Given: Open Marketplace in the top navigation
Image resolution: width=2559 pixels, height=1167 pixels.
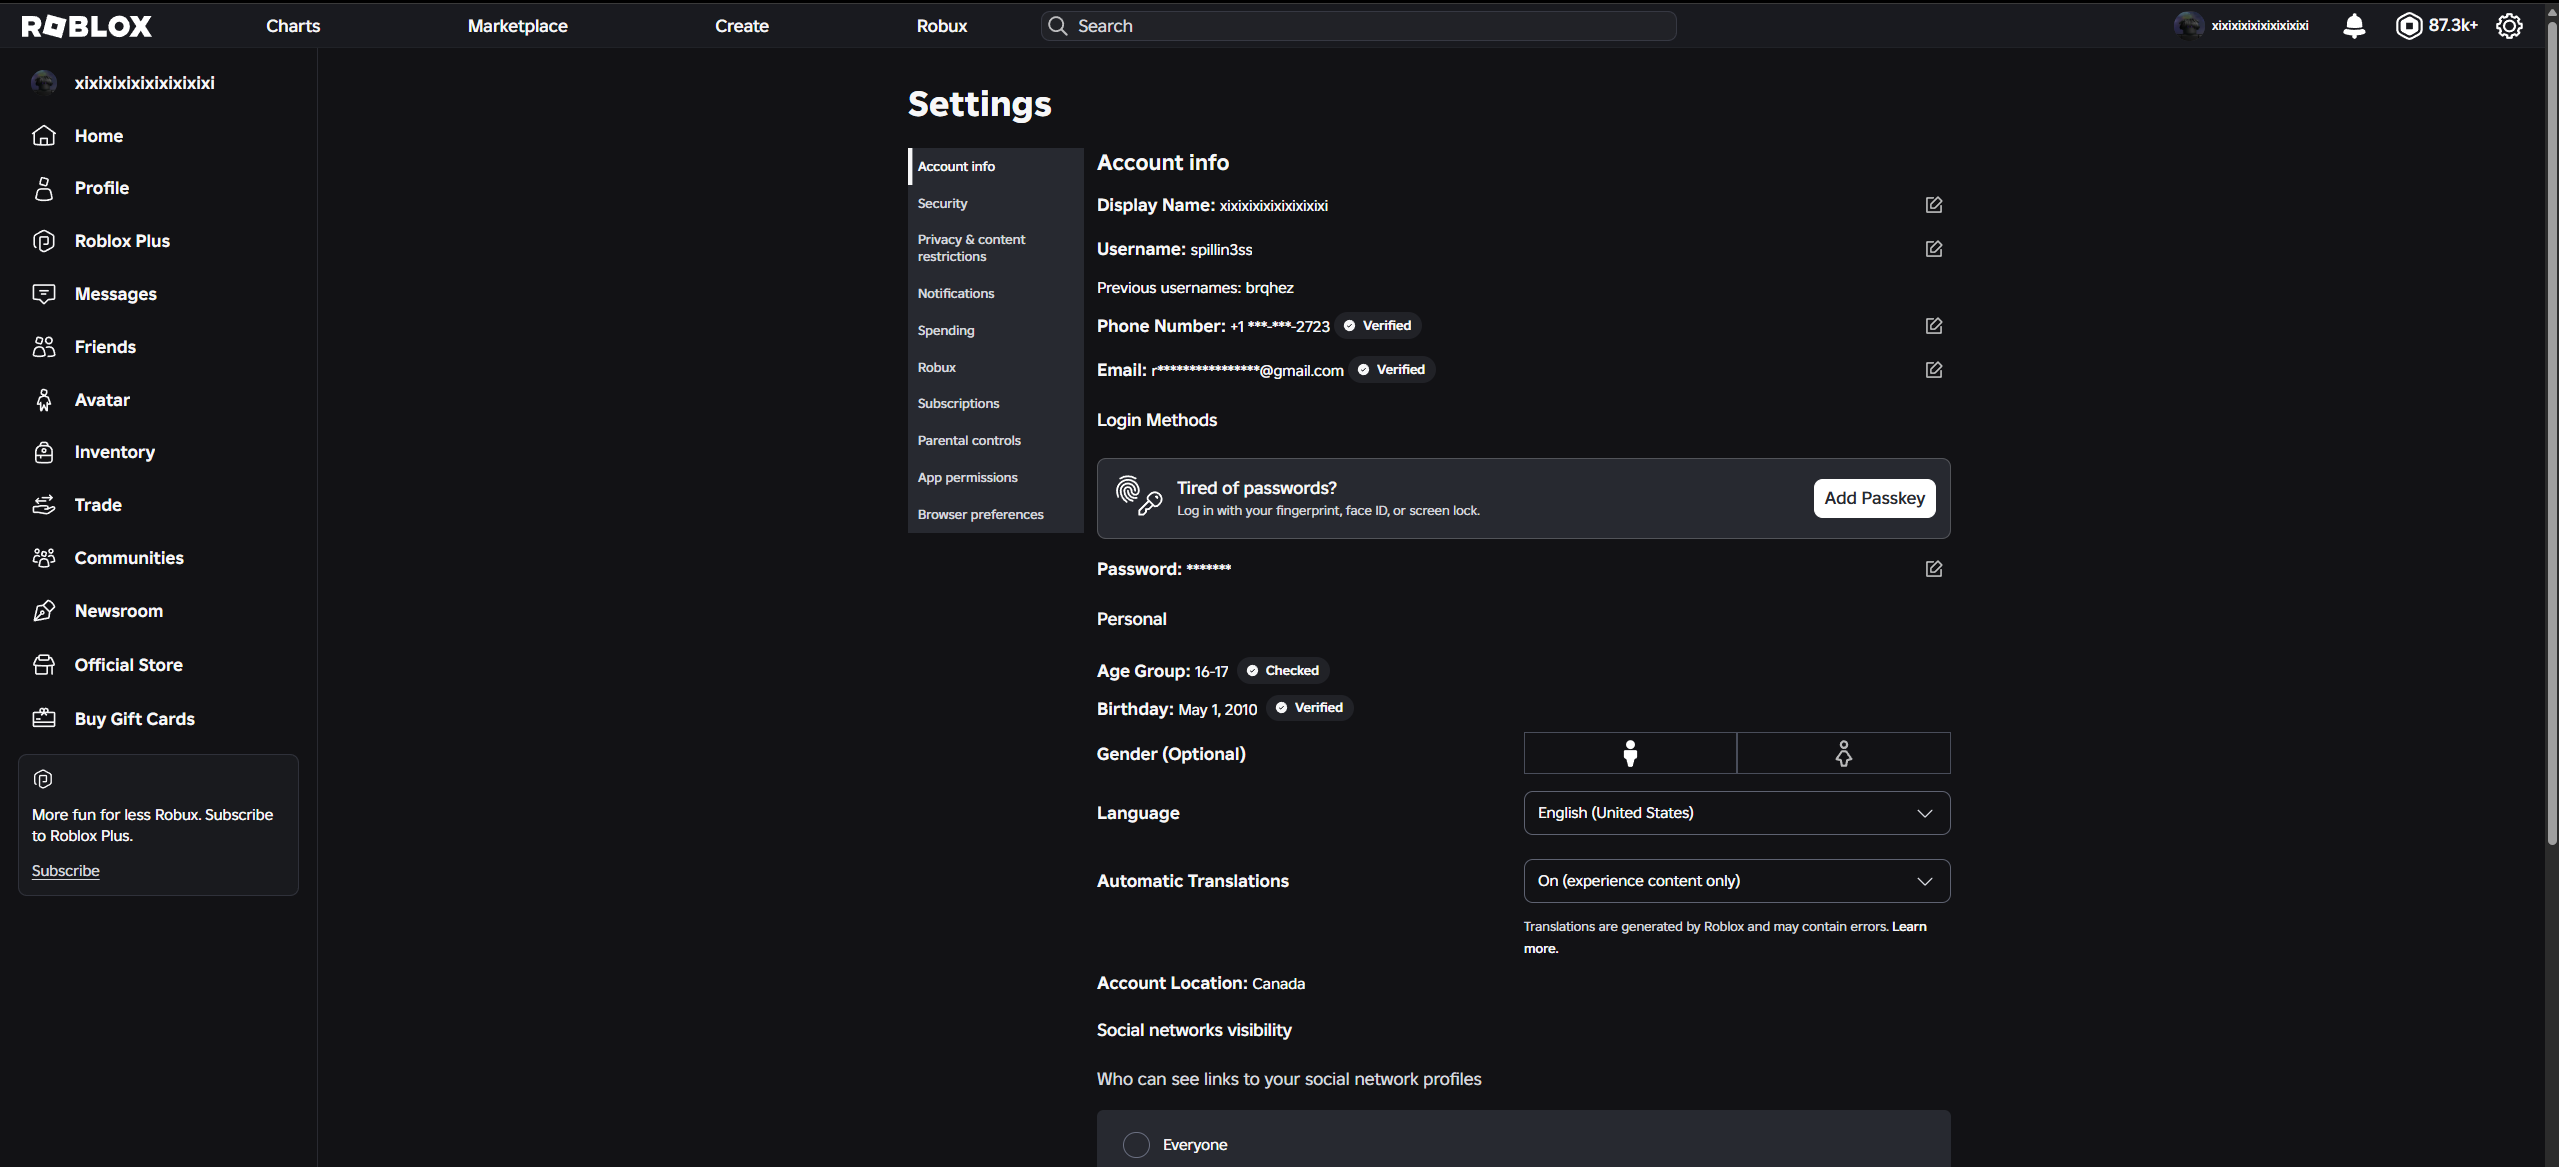Looking at the screenshot, I should tap(518, 26).
